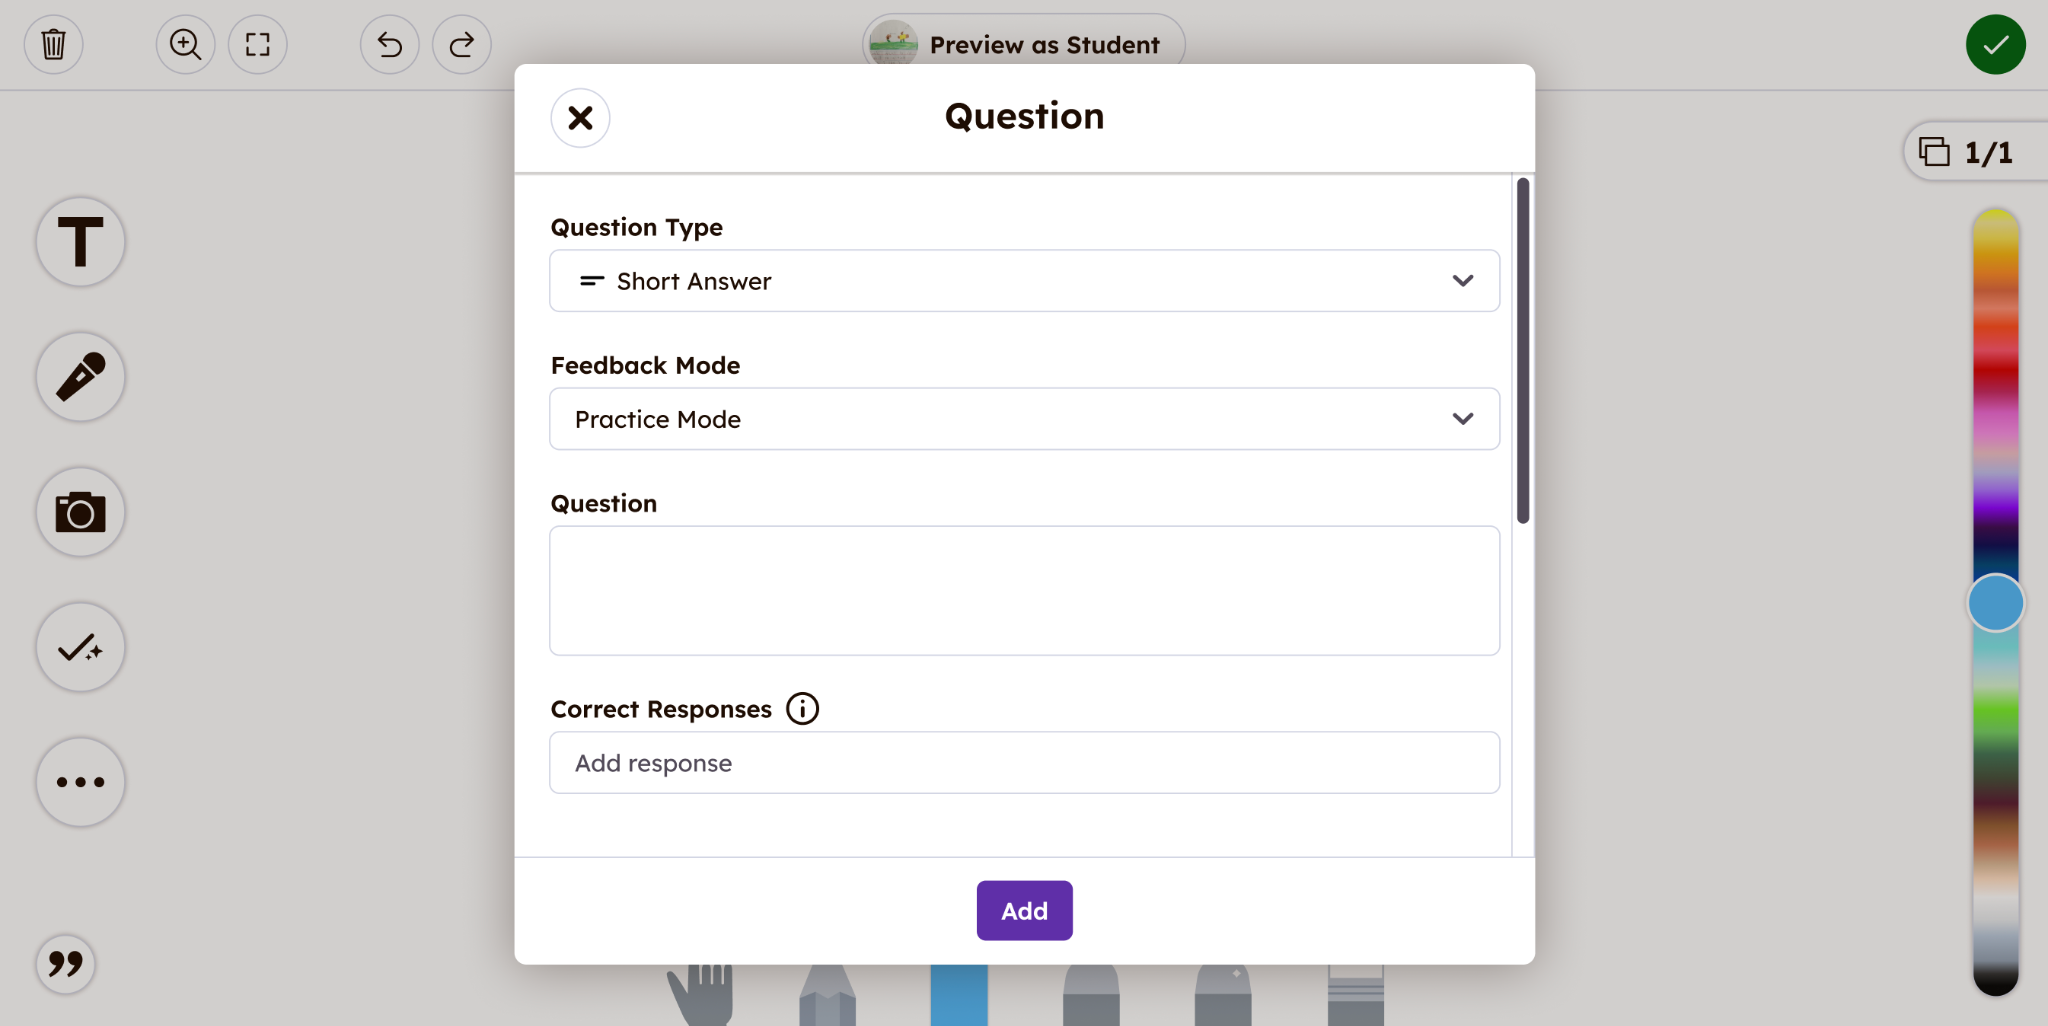Image resolution: width=2048 pixels, height=1026 pixels.
Task: Move the color slider handle
Action: click(x=1993, y=602)
